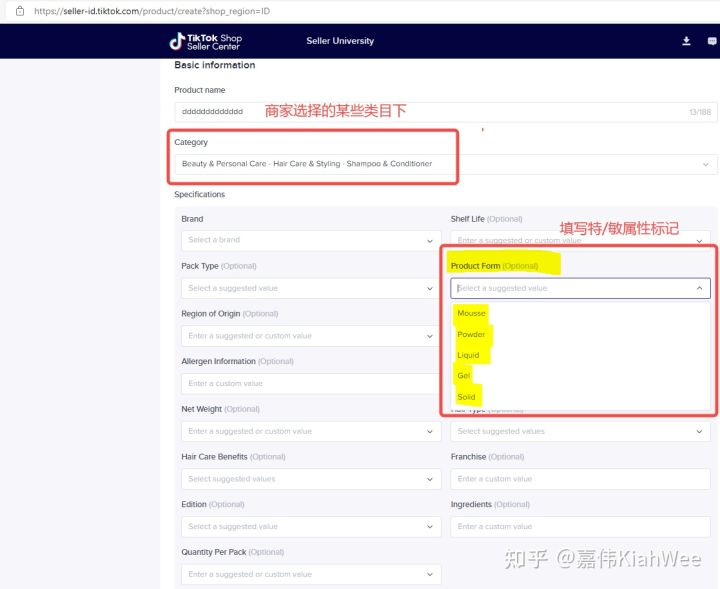Open the Net Weight dropdown
720x589 pixels.
(311, 432)
